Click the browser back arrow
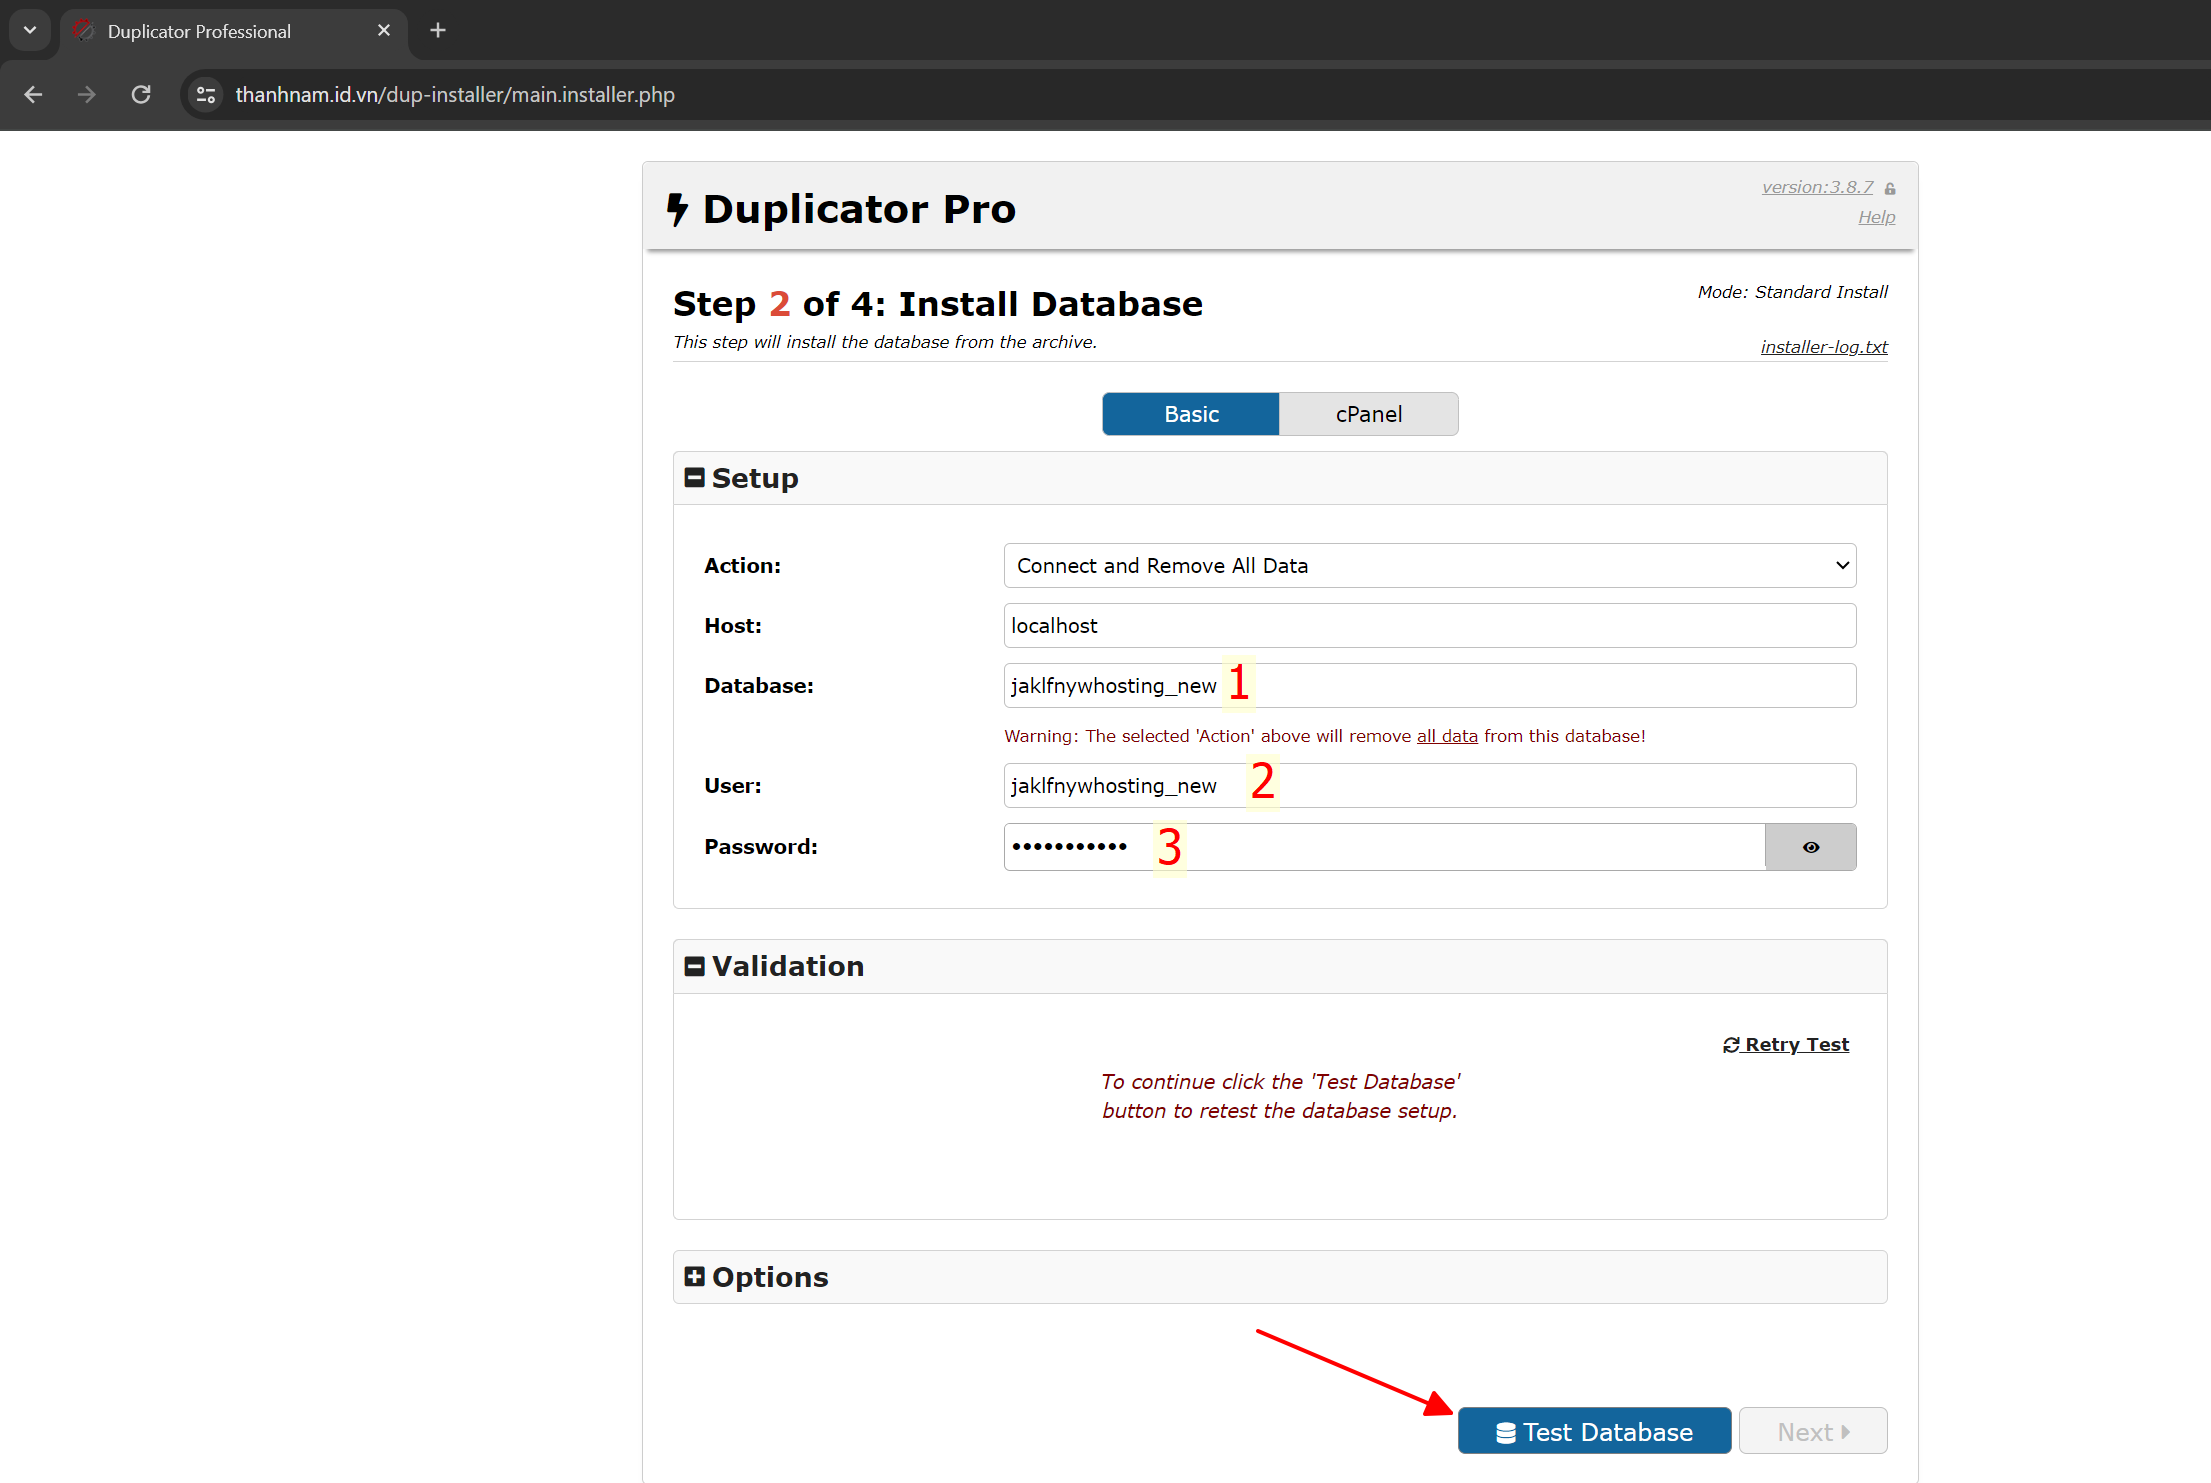This screenshot has height=1483, width=2211. 33,94
